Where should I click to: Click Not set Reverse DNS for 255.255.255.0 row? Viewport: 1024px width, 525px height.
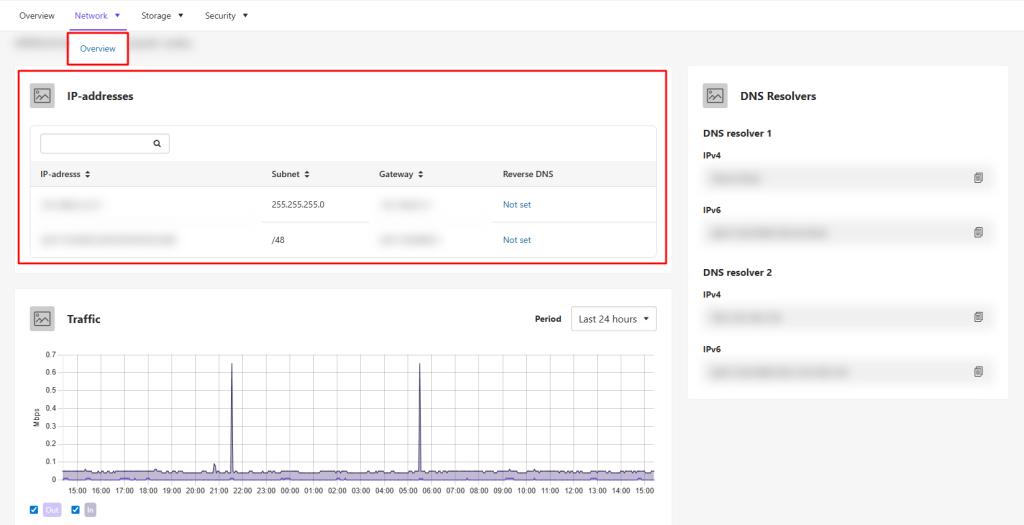(517, 204)
